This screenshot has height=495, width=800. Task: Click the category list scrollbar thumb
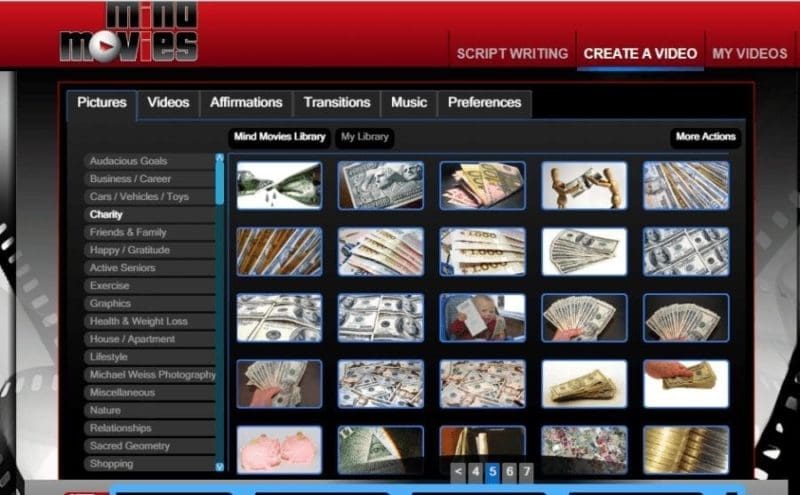coord(220,184)
